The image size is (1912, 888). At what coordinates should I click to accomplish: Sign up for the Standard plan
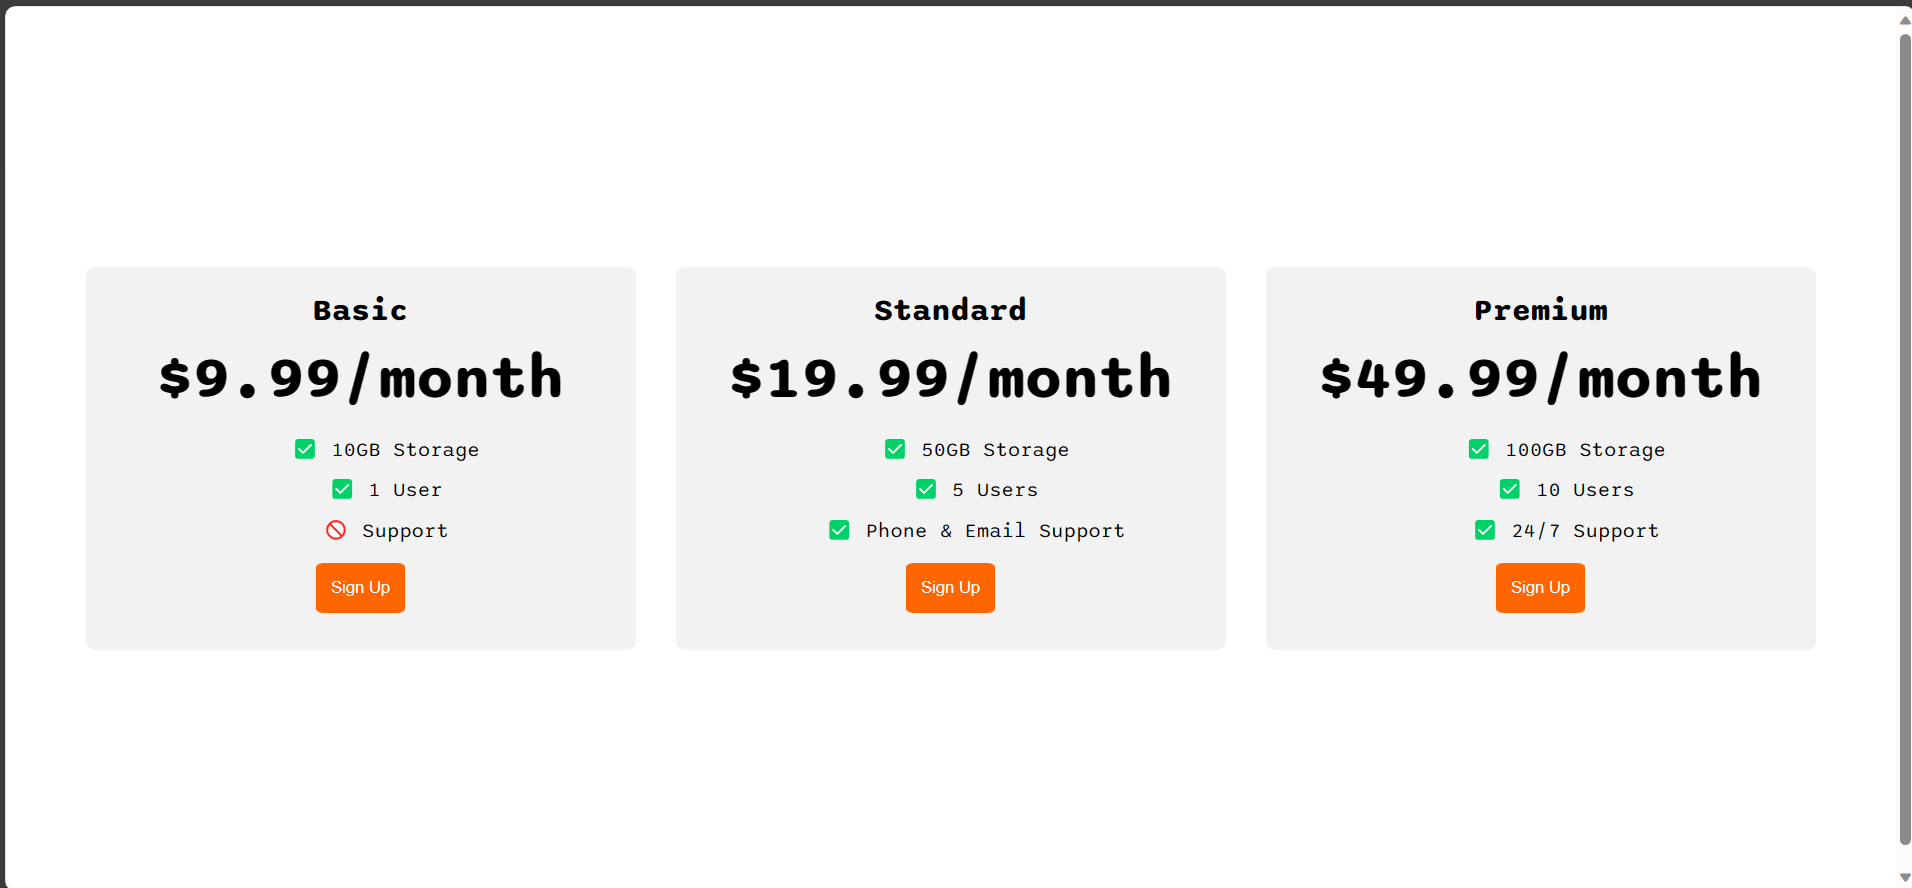click(950, 588)
